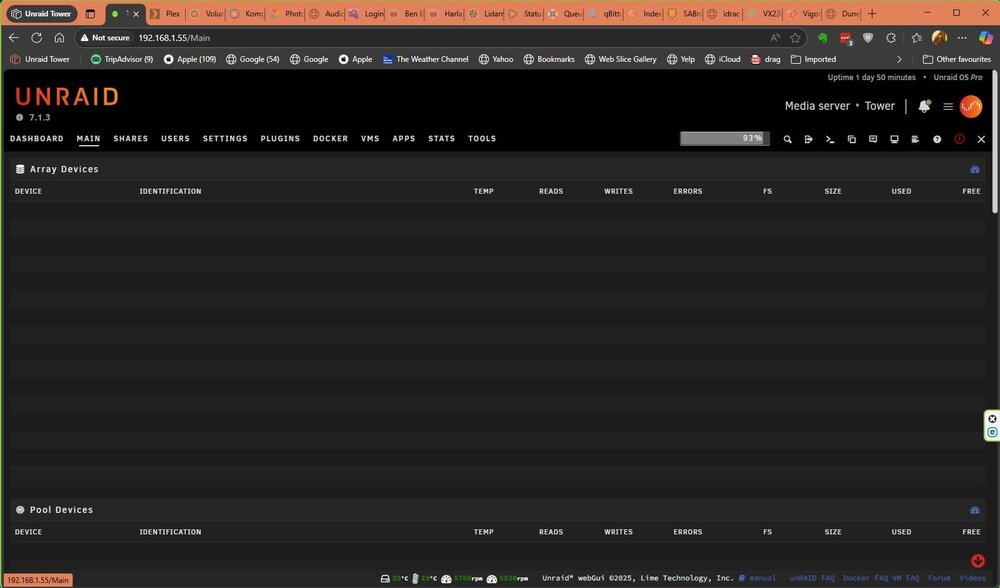Click the Array Devices gauge icon
The height and width of the screenshot is (588, 1000).
974,170
